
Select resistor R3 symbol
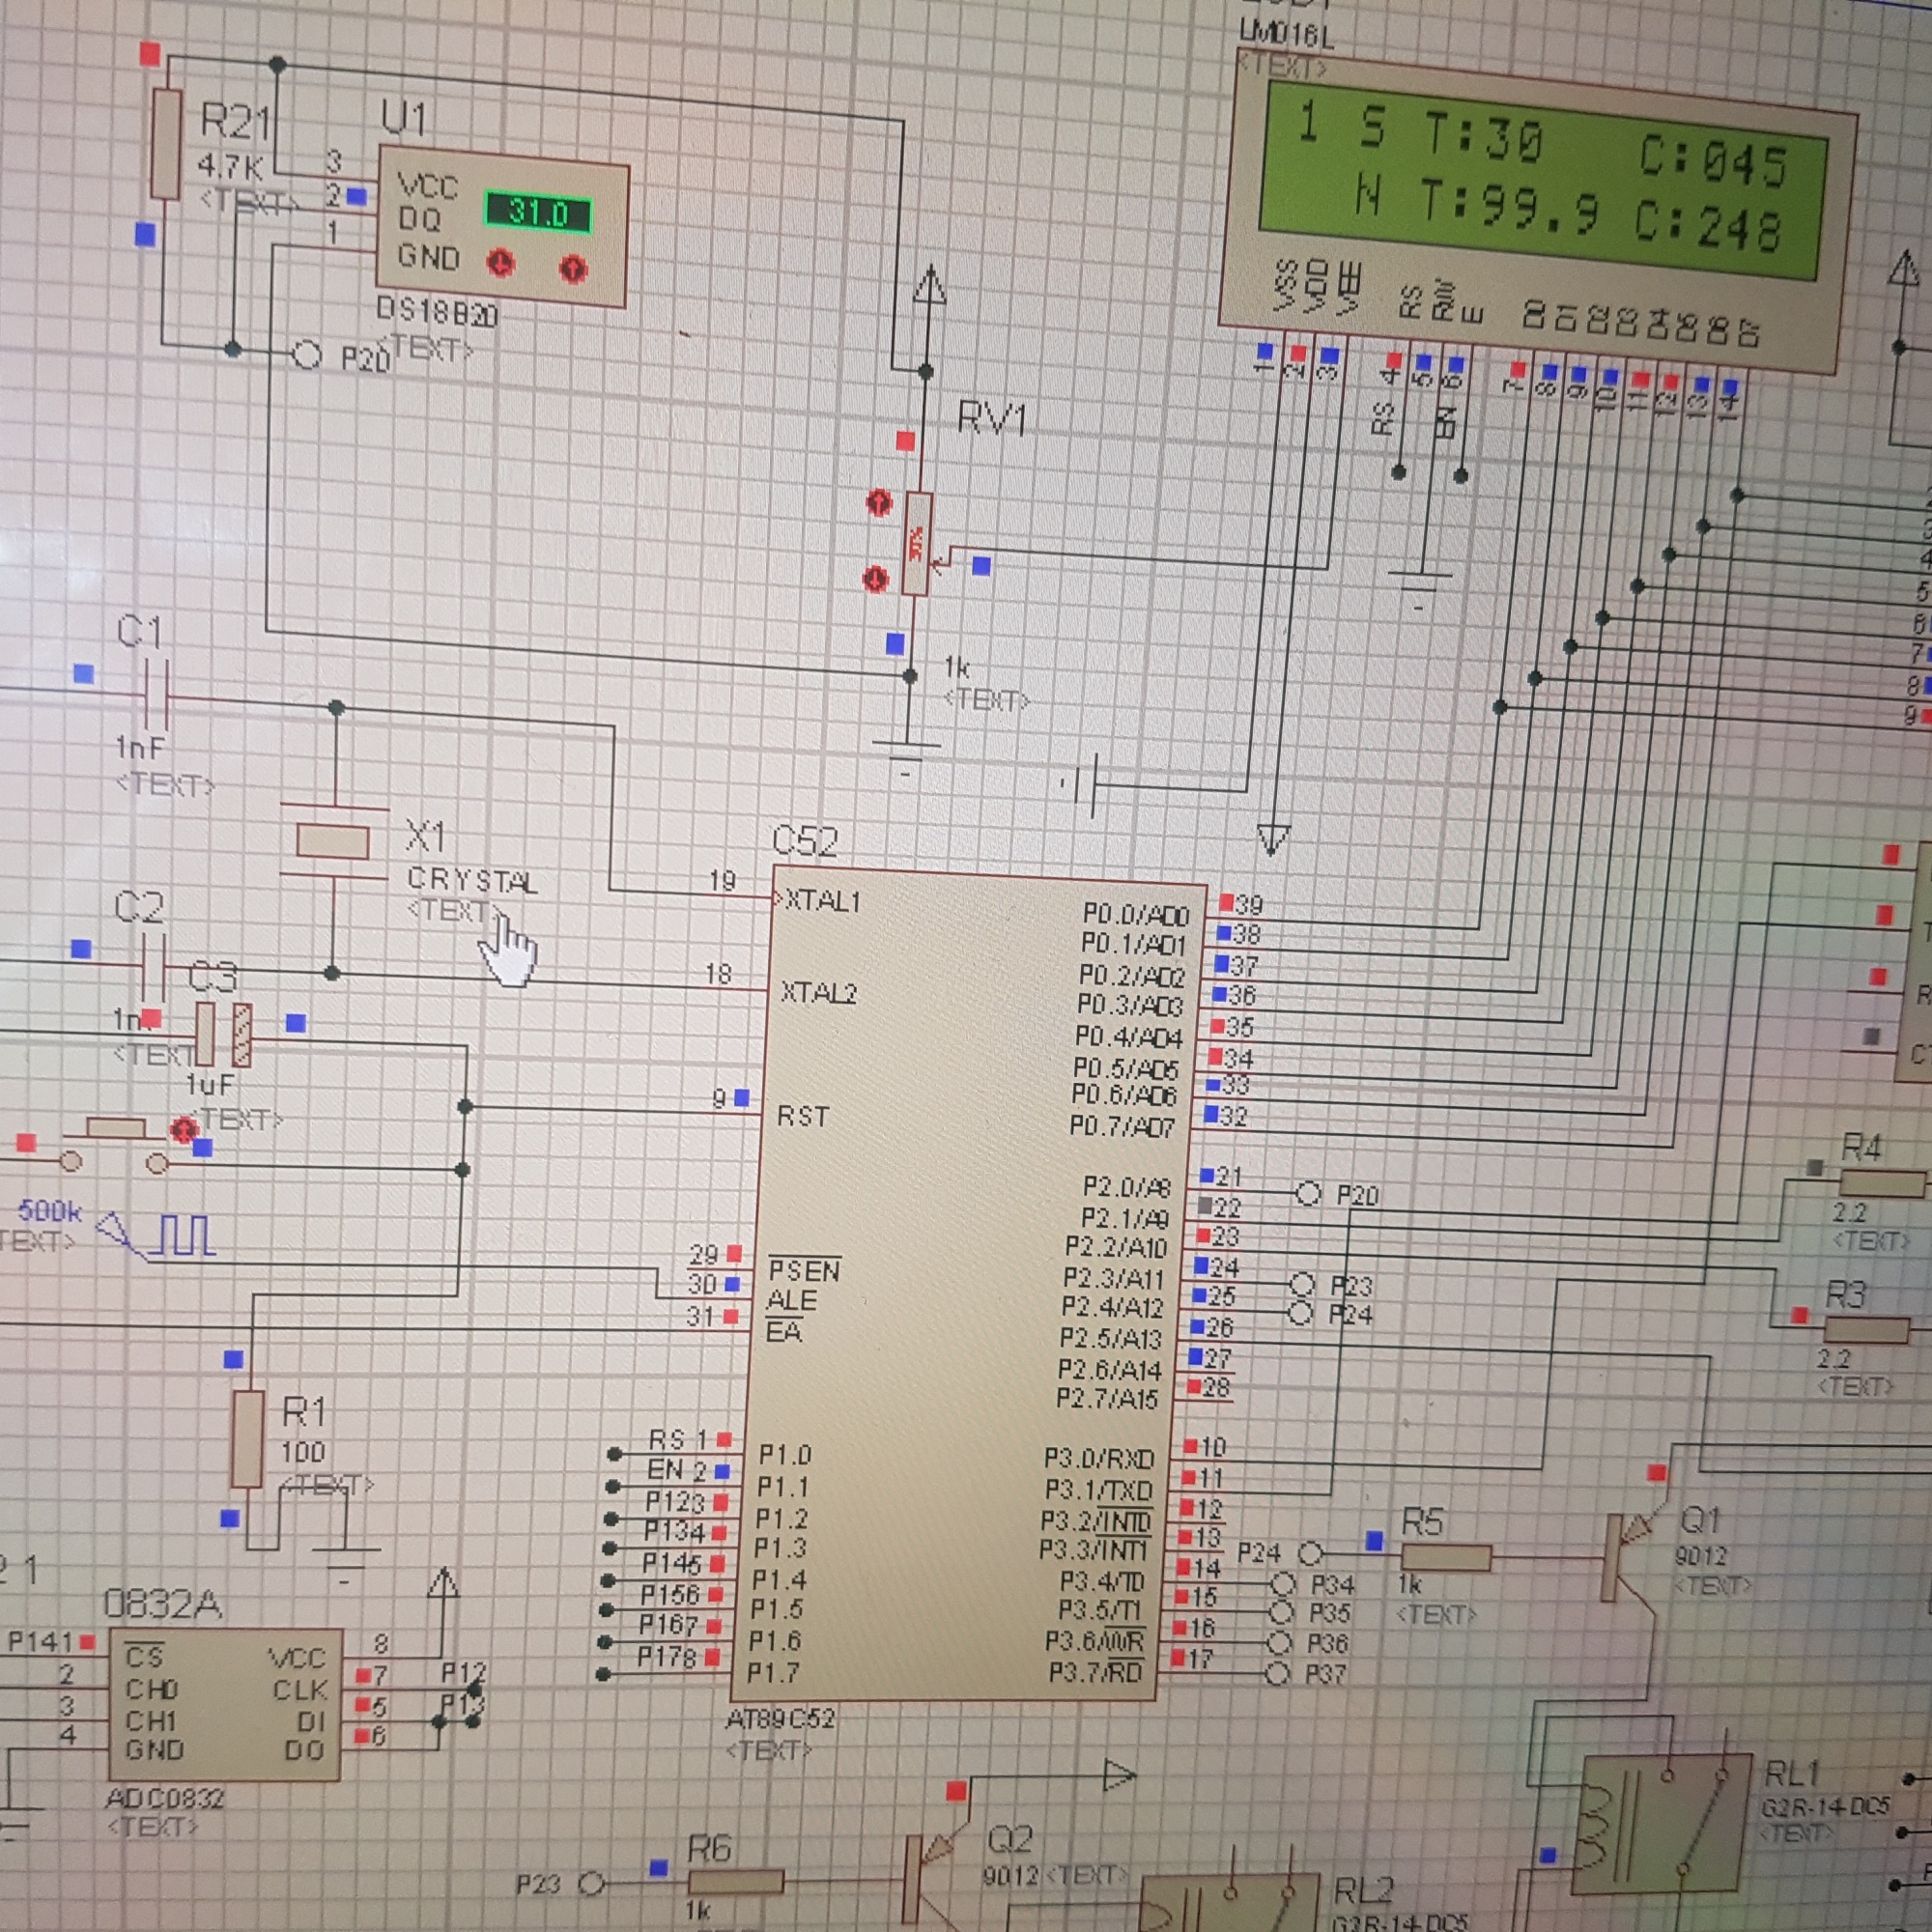click(1866, 1329)
